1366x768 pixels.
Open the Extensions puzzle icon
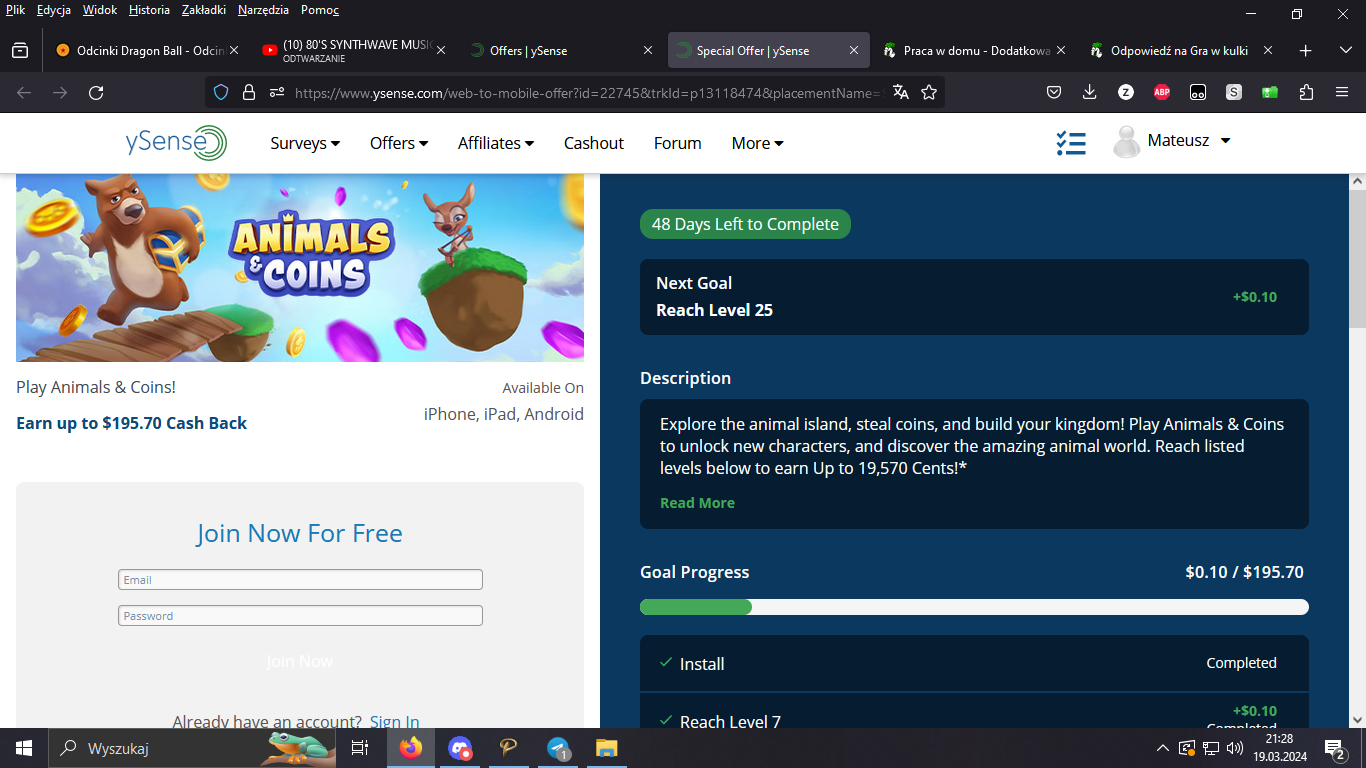click(x=1306, y=92)
